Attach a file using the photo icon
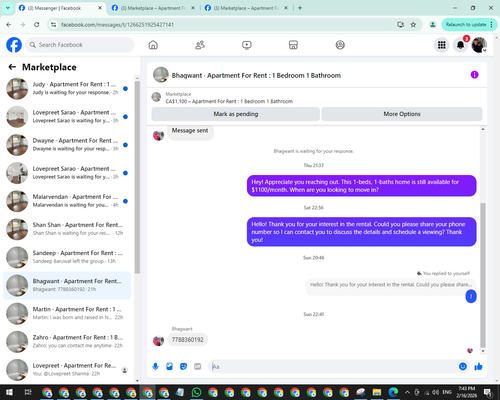The image size is (500, 400). [x=169, y=367]
